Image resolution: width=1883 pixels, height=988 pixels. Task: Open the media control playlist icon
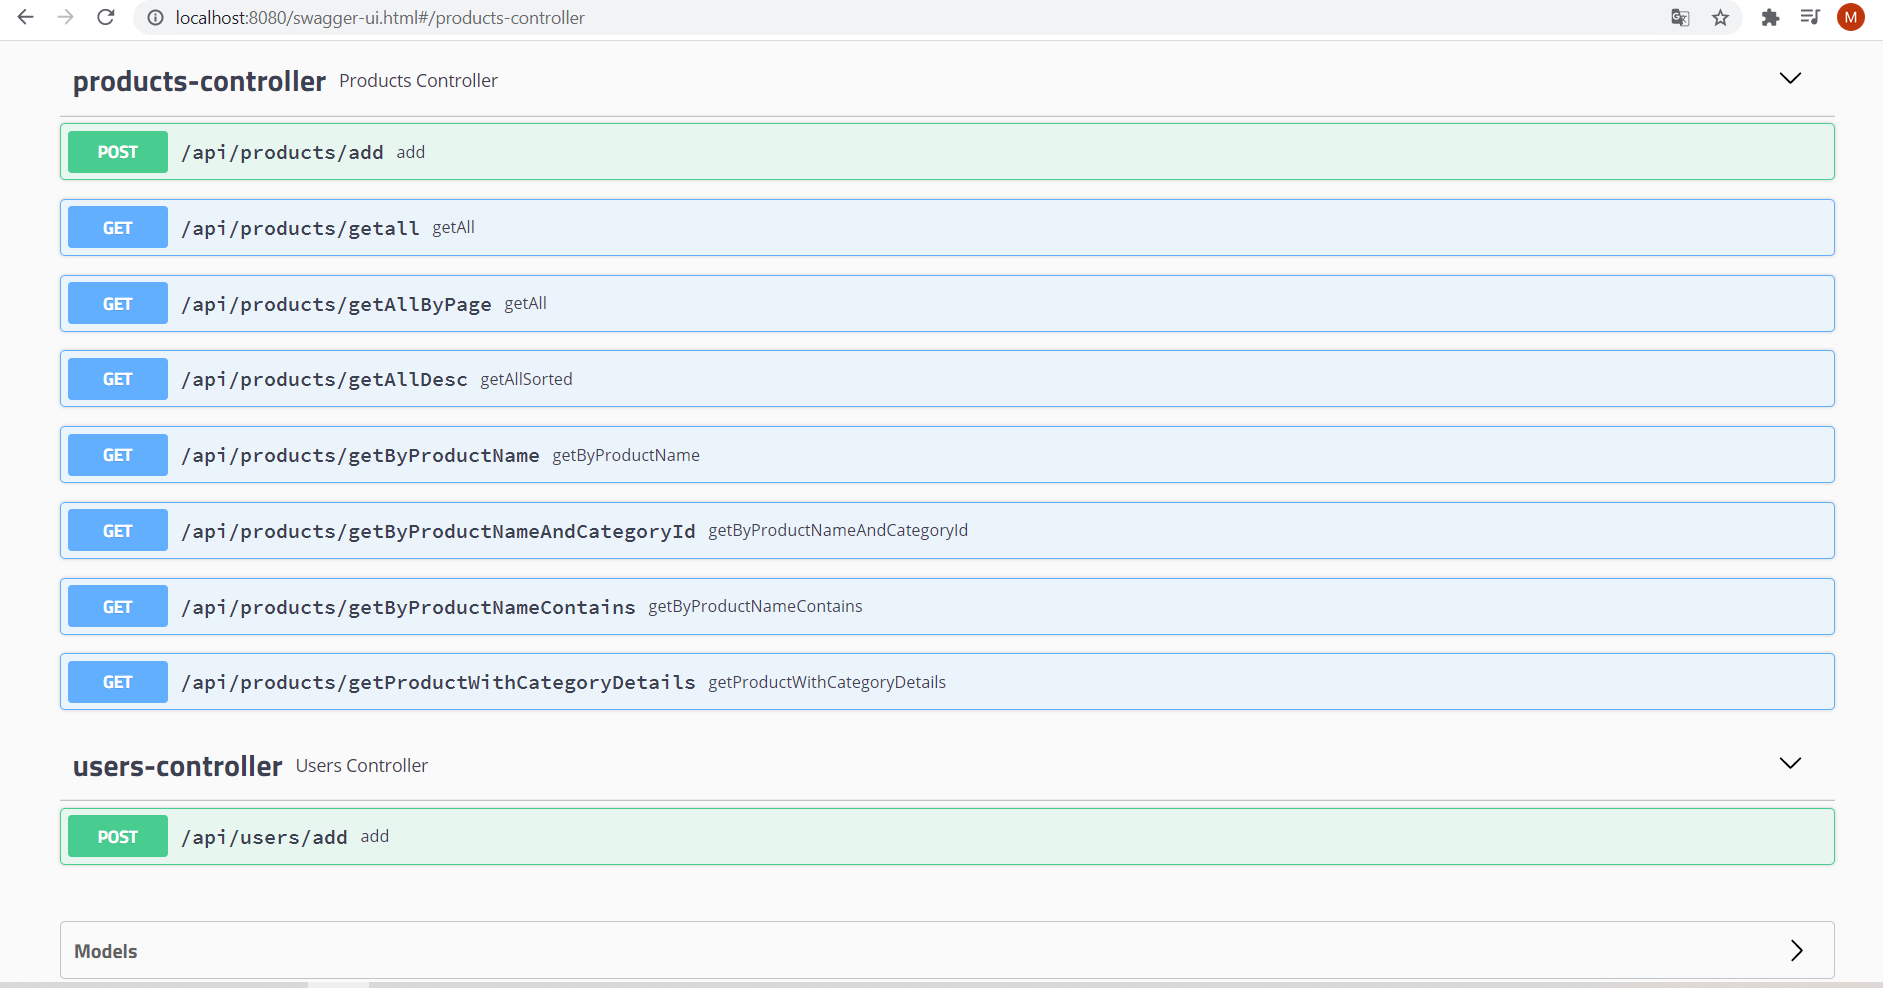1810,17
